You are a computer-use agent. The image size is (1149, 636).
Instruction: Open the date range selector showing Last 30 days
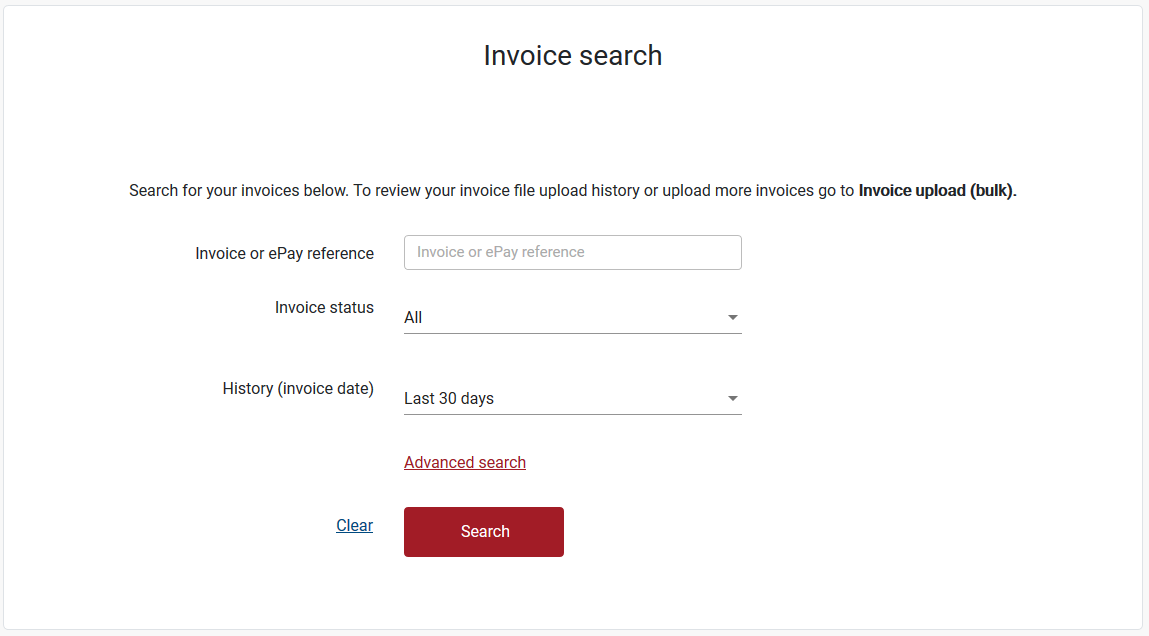point(572,398)
